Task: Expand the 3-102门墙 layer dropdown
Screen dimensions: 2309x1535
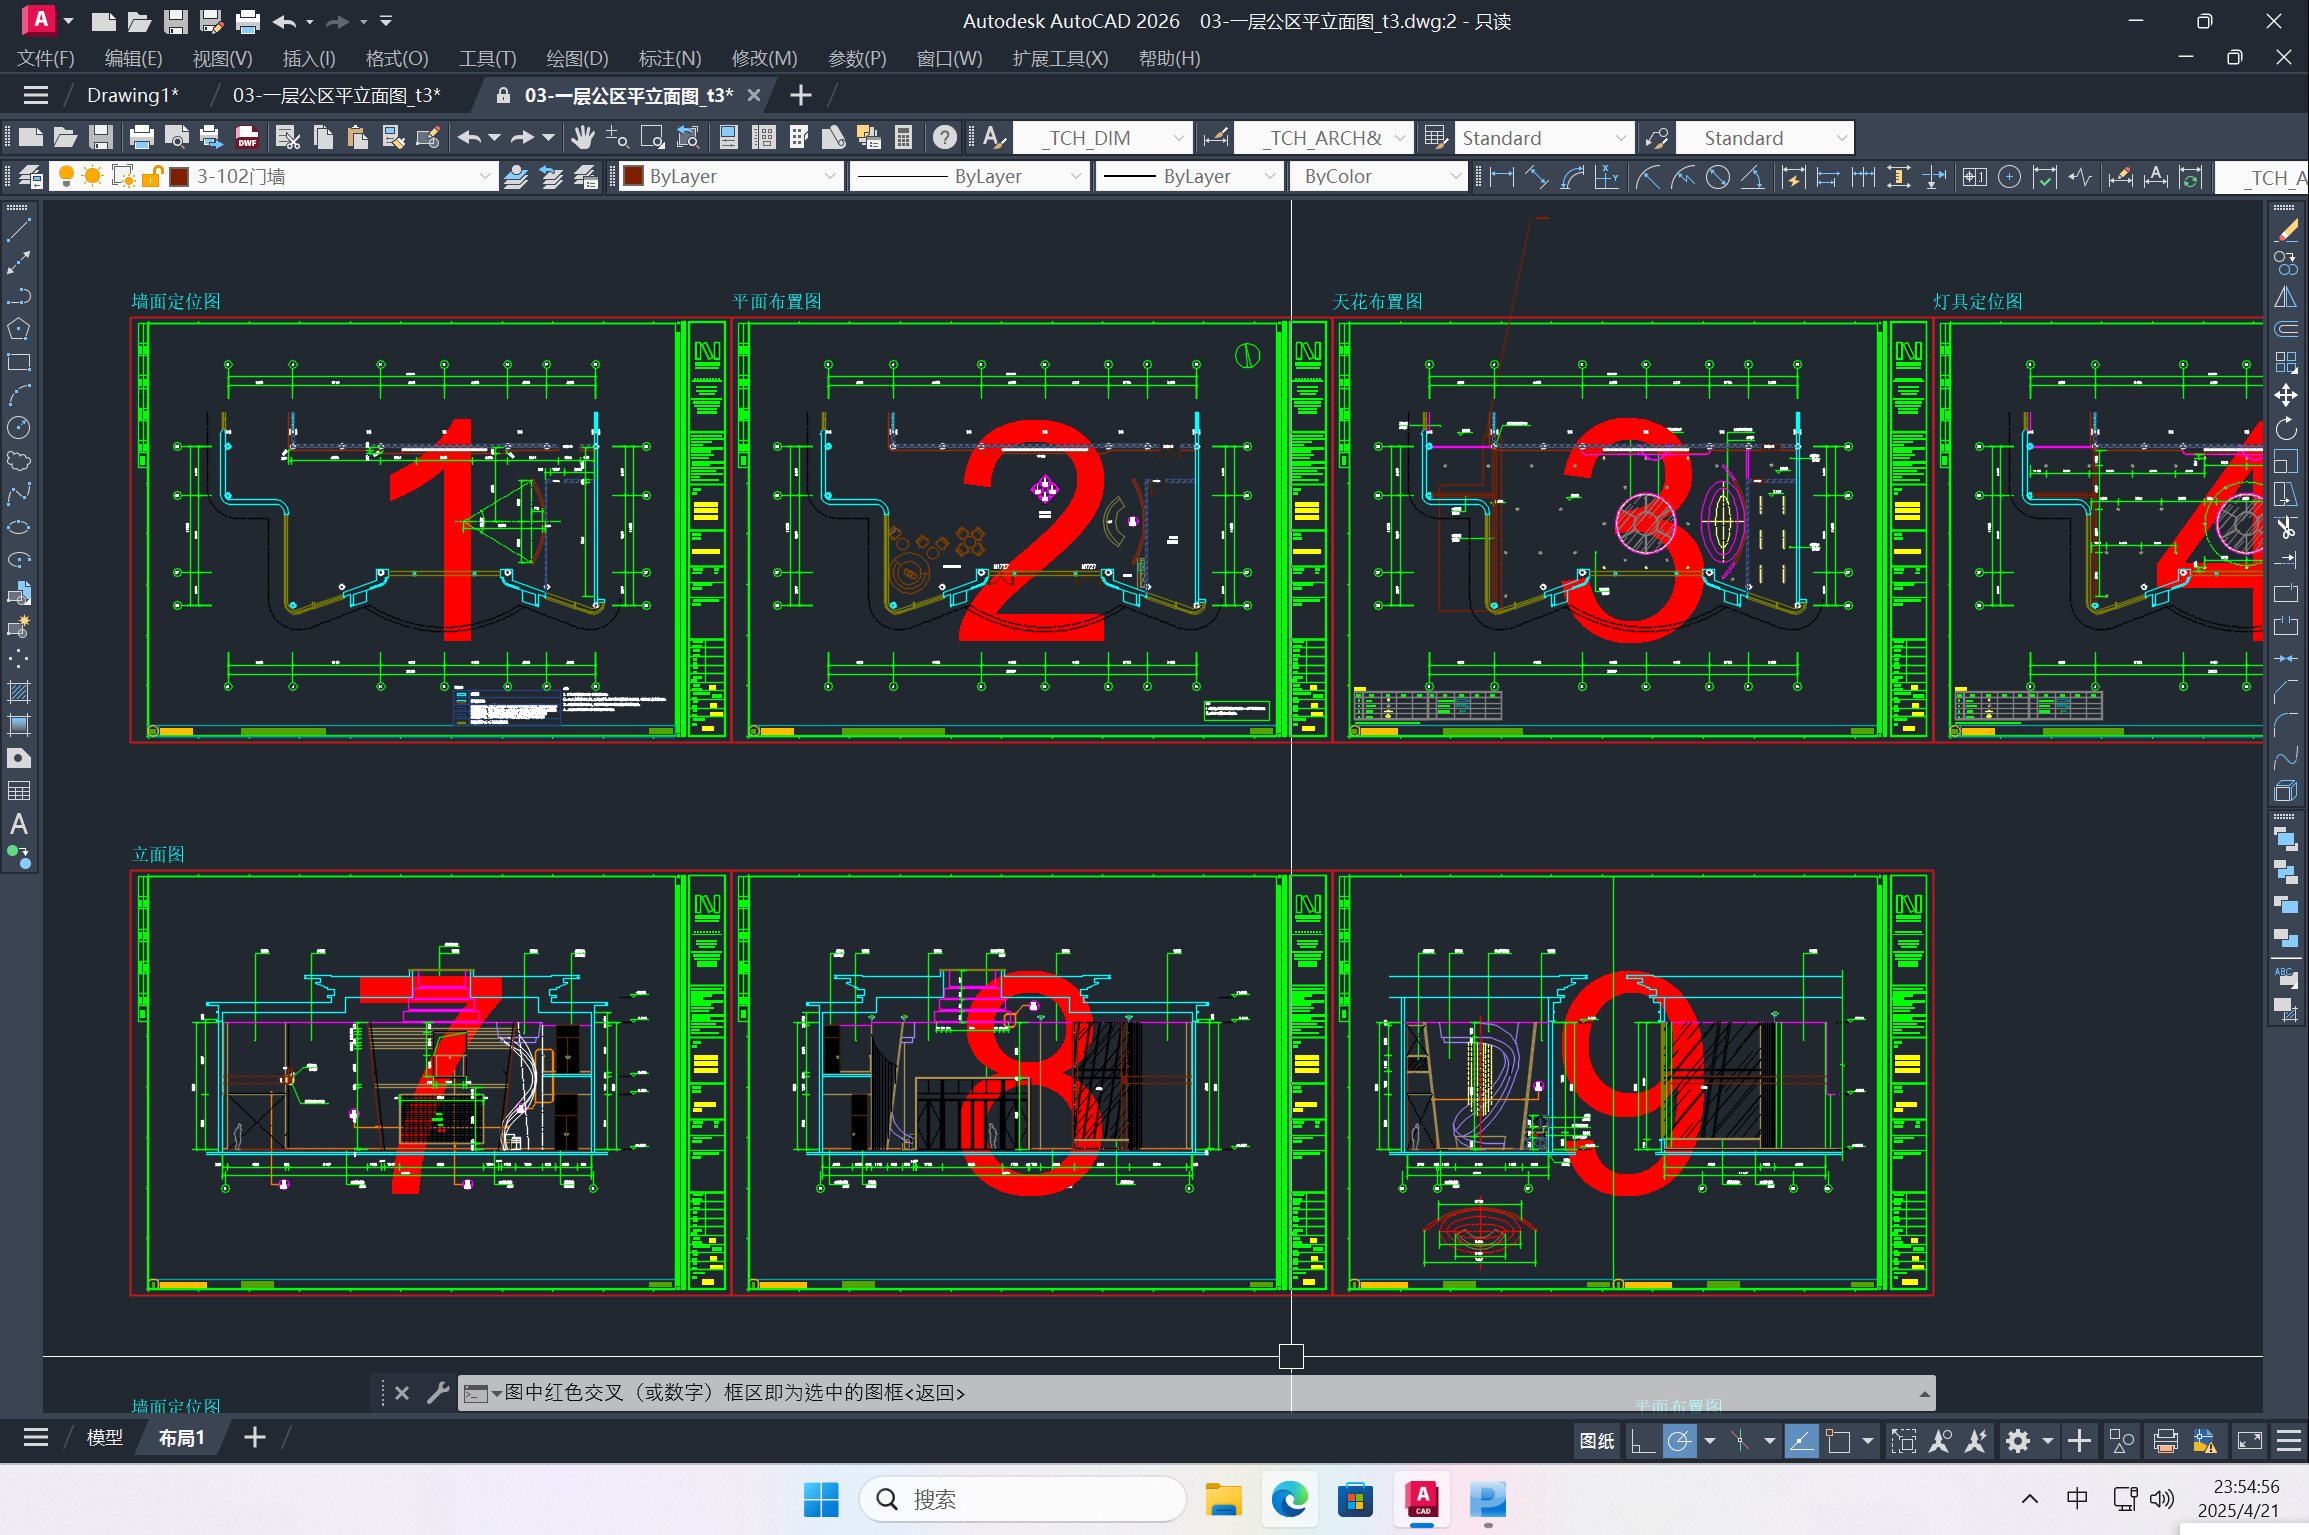Action: 484,177
